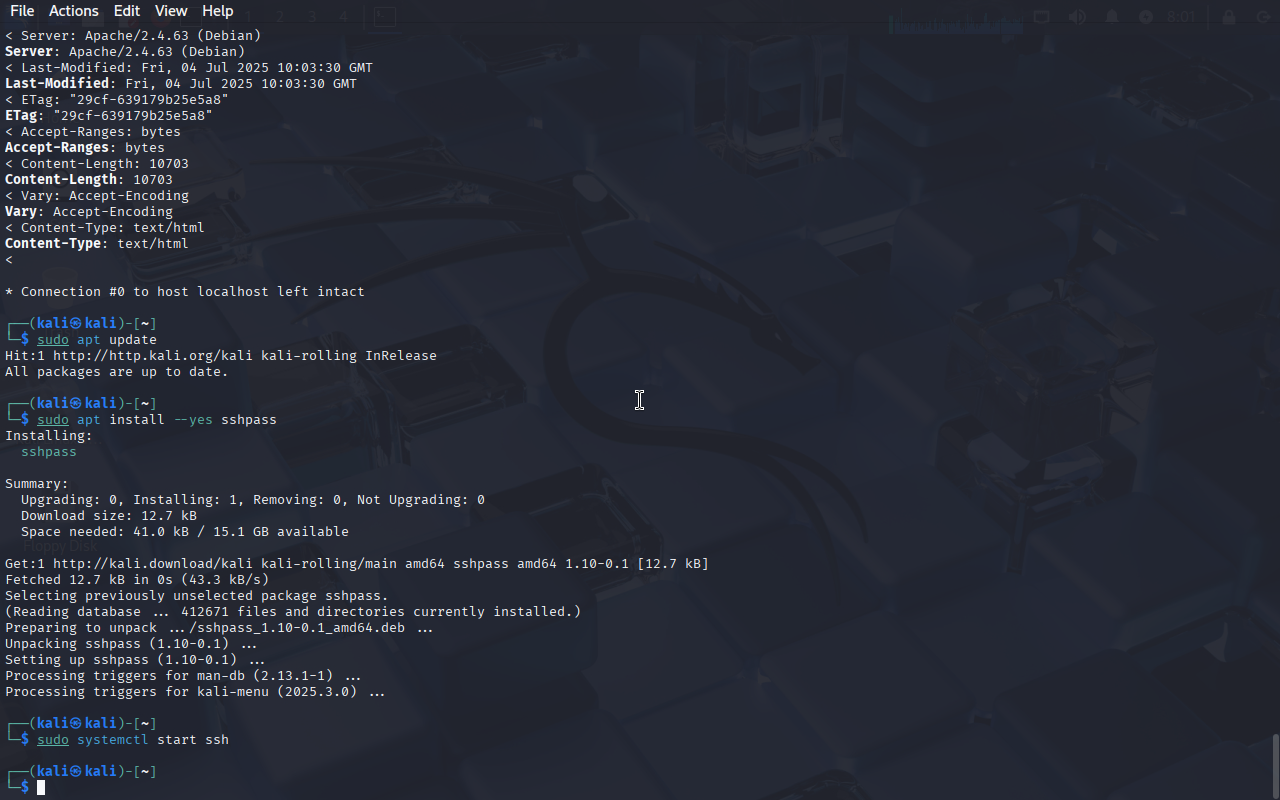The image size is (1280, 800).
Task: Open the Help menu
Action: pyautogui.click(x=217, y=11)
